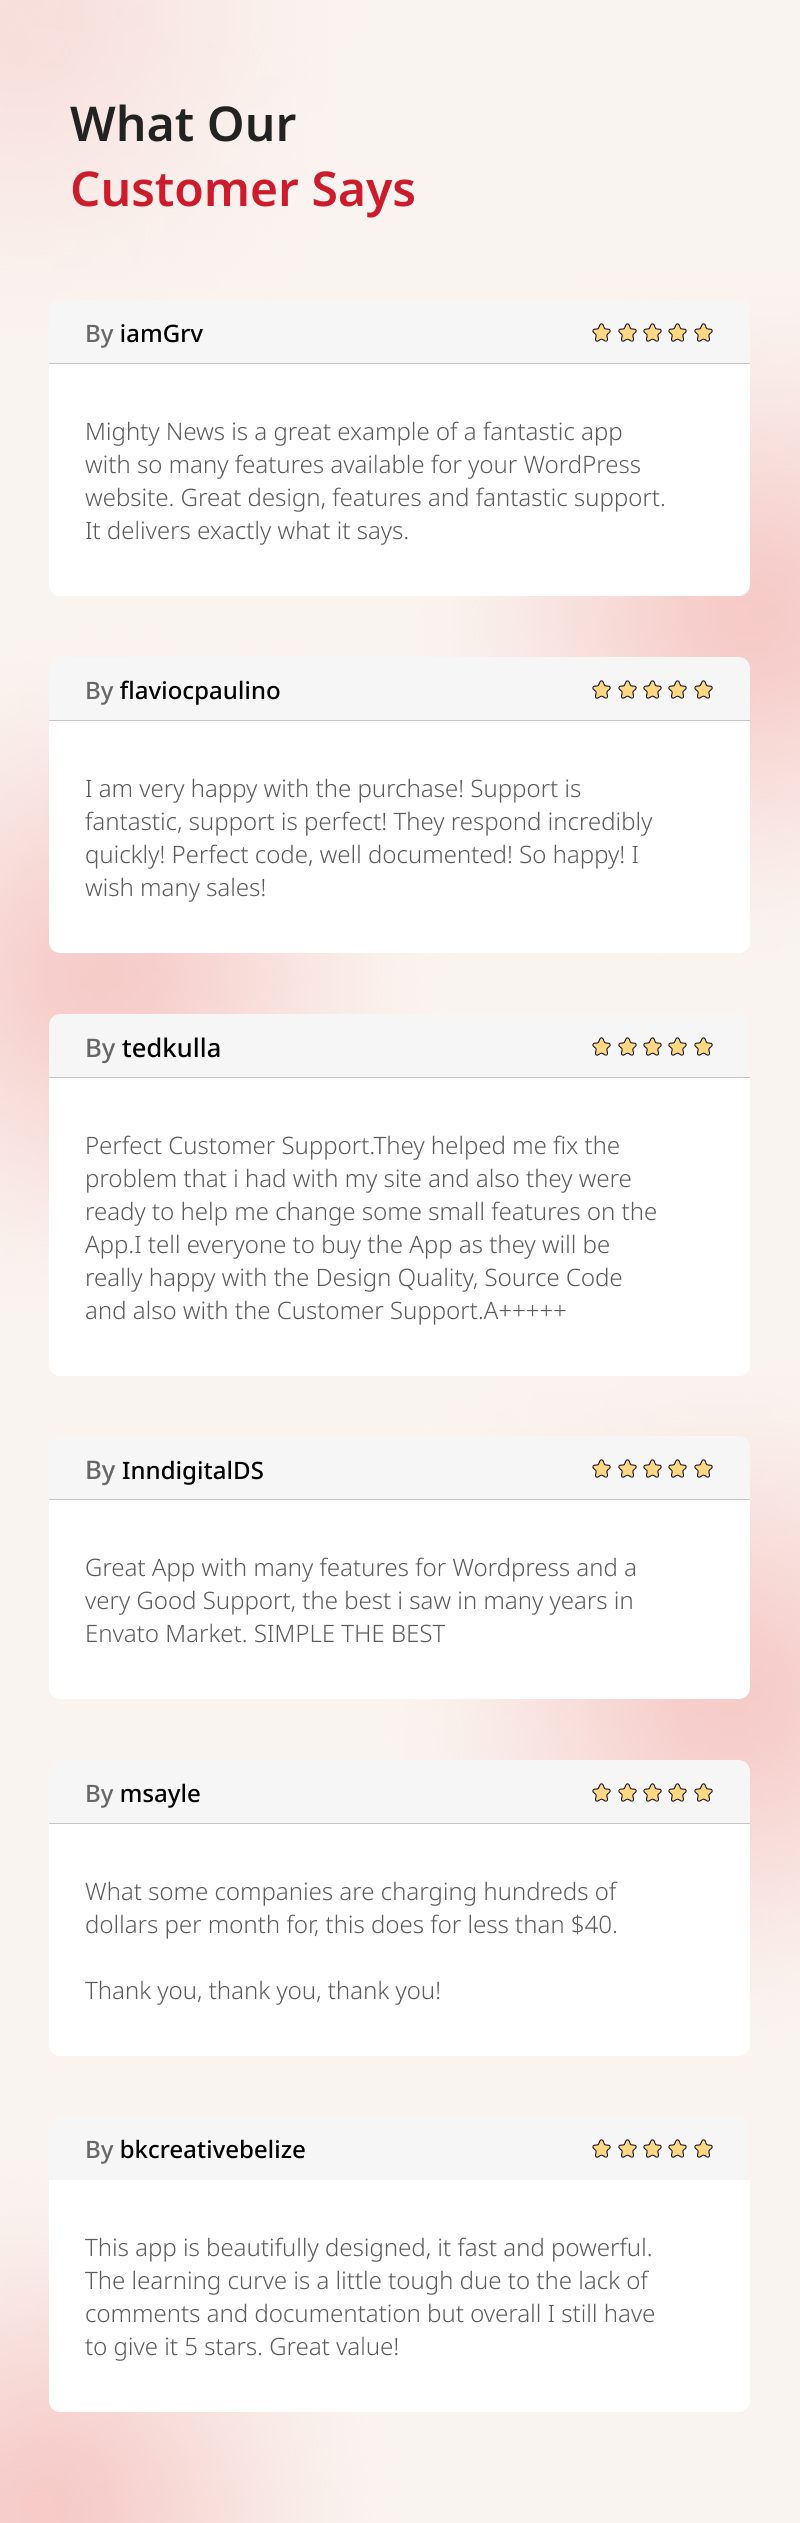The image size is (800, 2523).
Task: Click the last star in iamGrv's rating
Action: pos(703,333)
